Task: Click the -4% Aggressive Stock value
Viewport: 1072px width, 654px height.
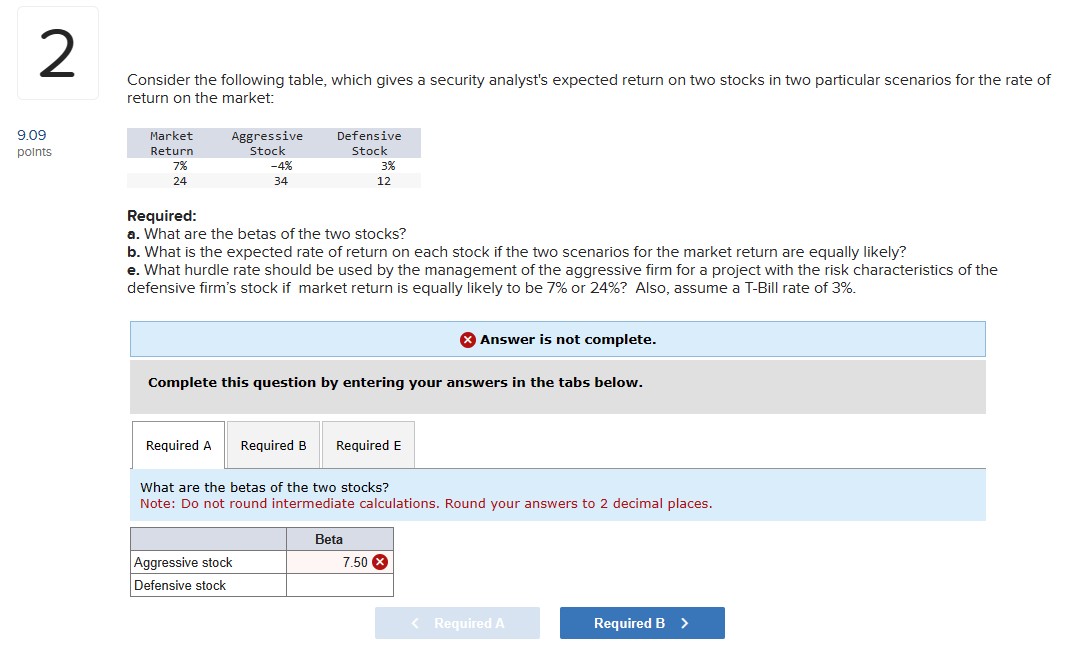Action: 283,166
